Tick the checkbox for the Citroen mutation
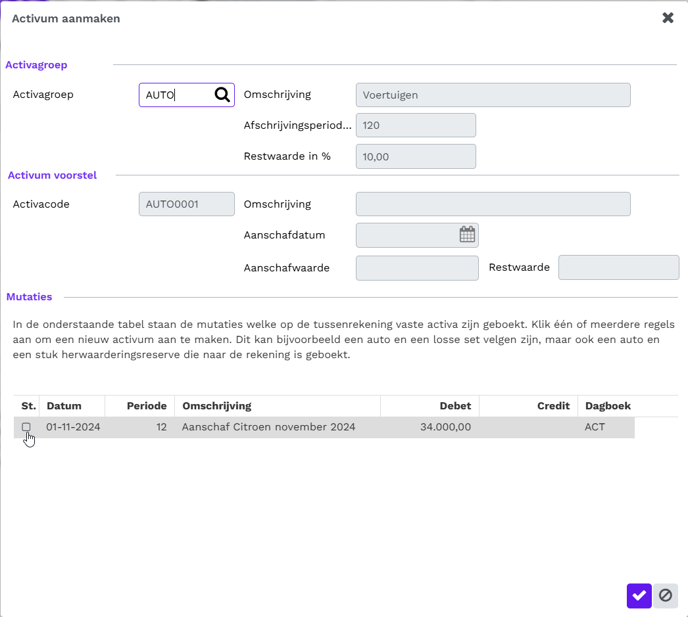This screenshot has width=688, height=617. [x=27, y=427]
